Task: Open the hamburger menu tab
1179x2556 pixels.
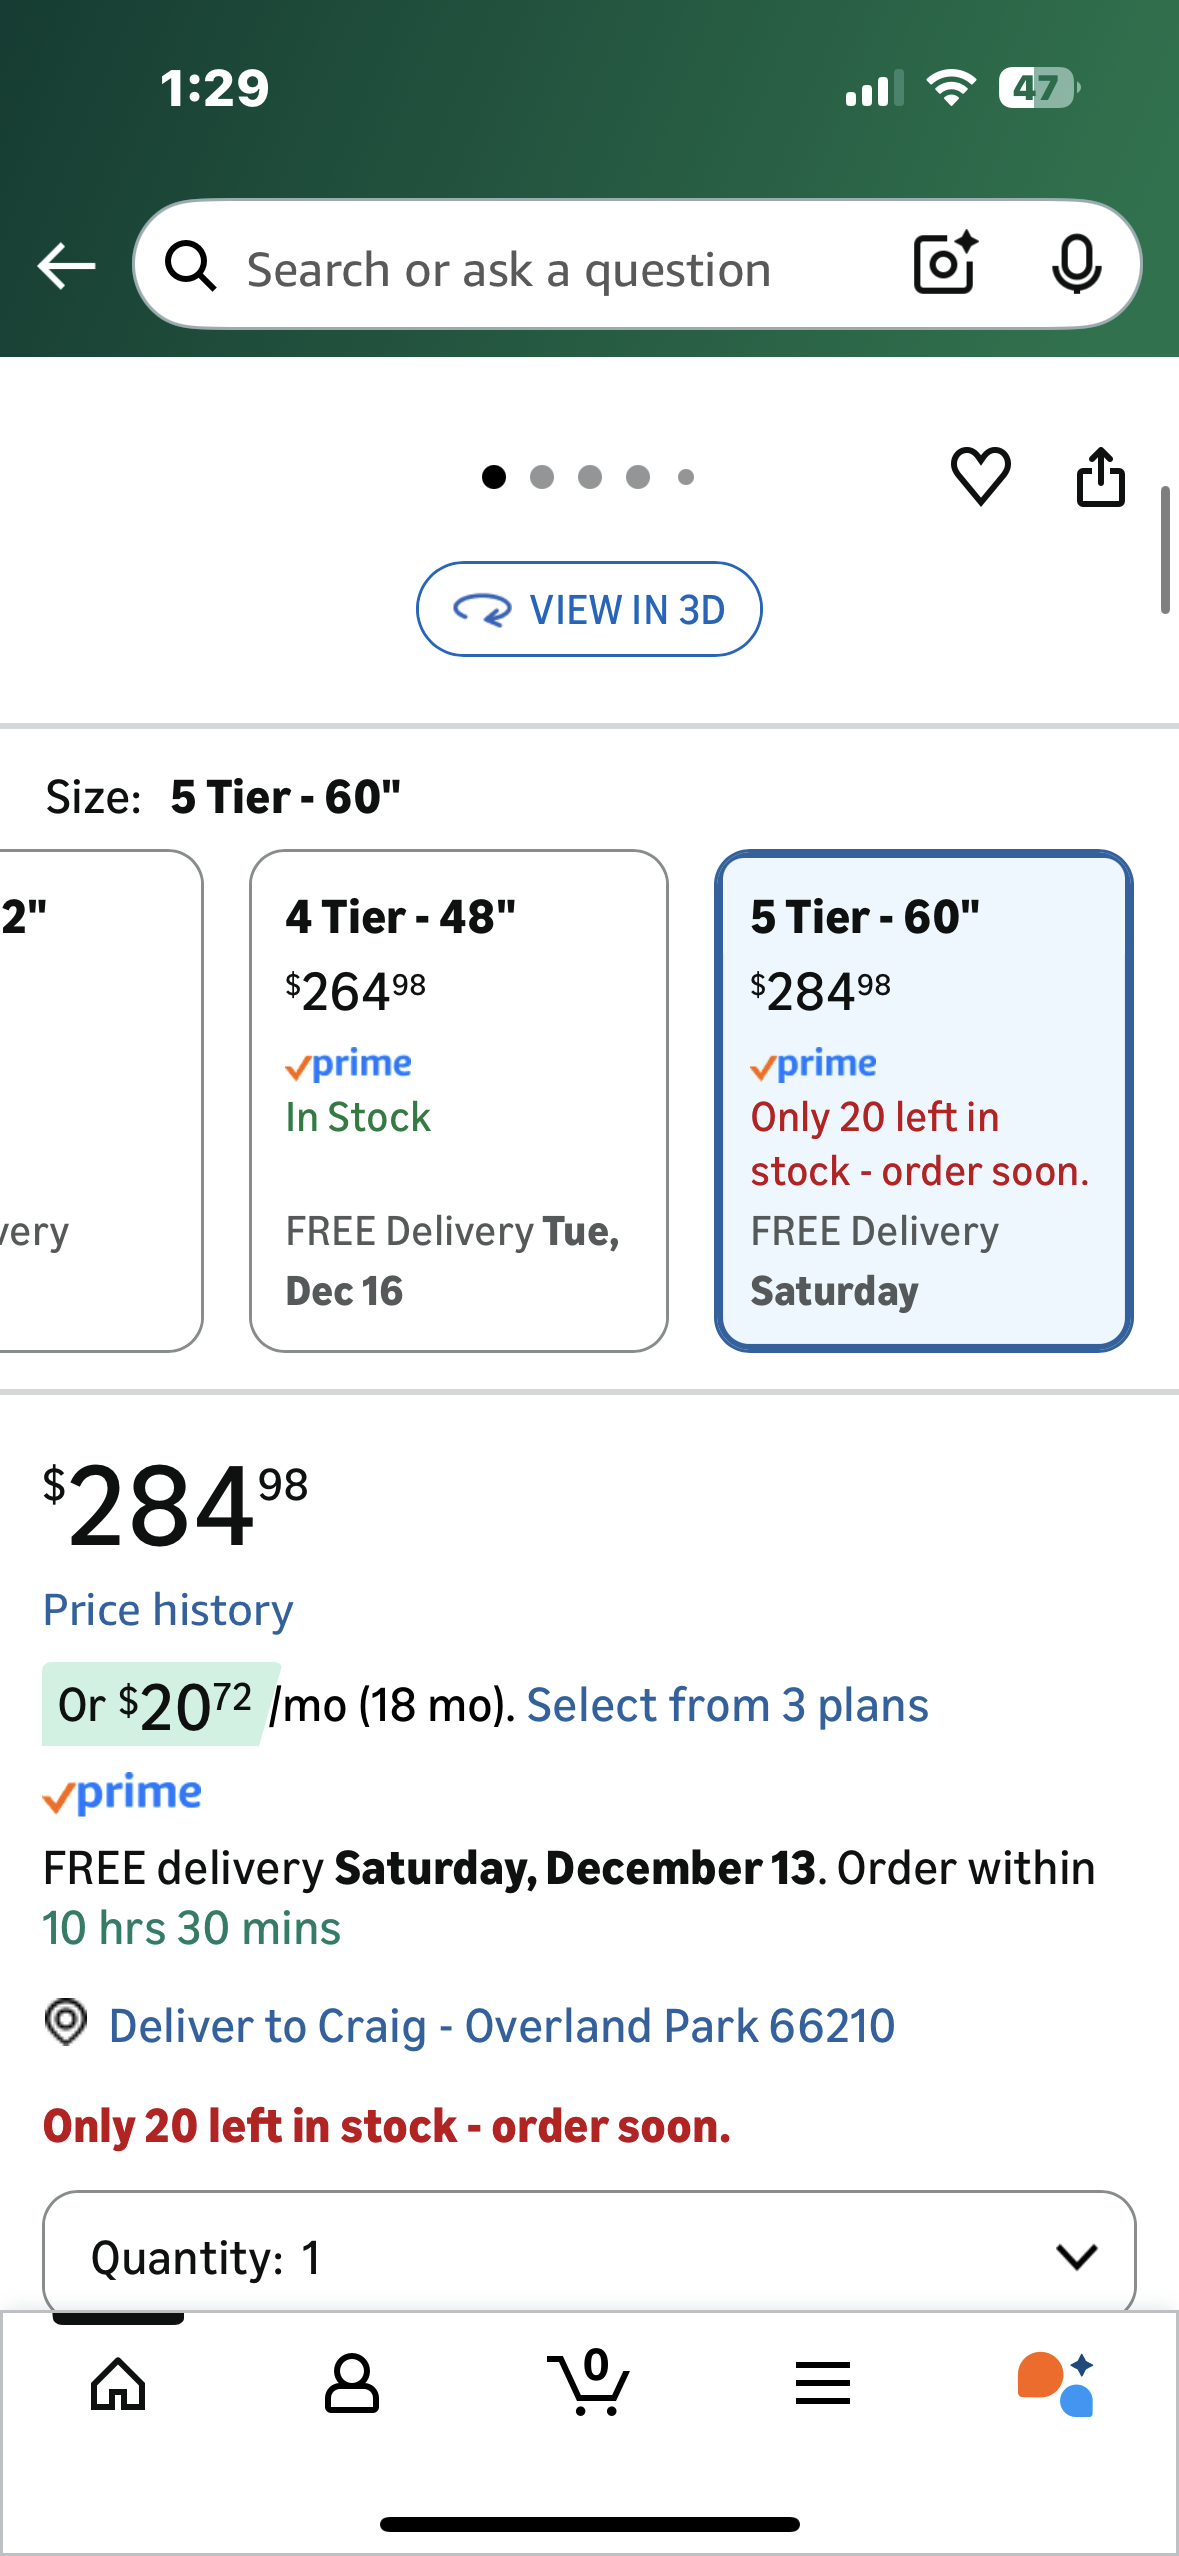Action: 823,2384
